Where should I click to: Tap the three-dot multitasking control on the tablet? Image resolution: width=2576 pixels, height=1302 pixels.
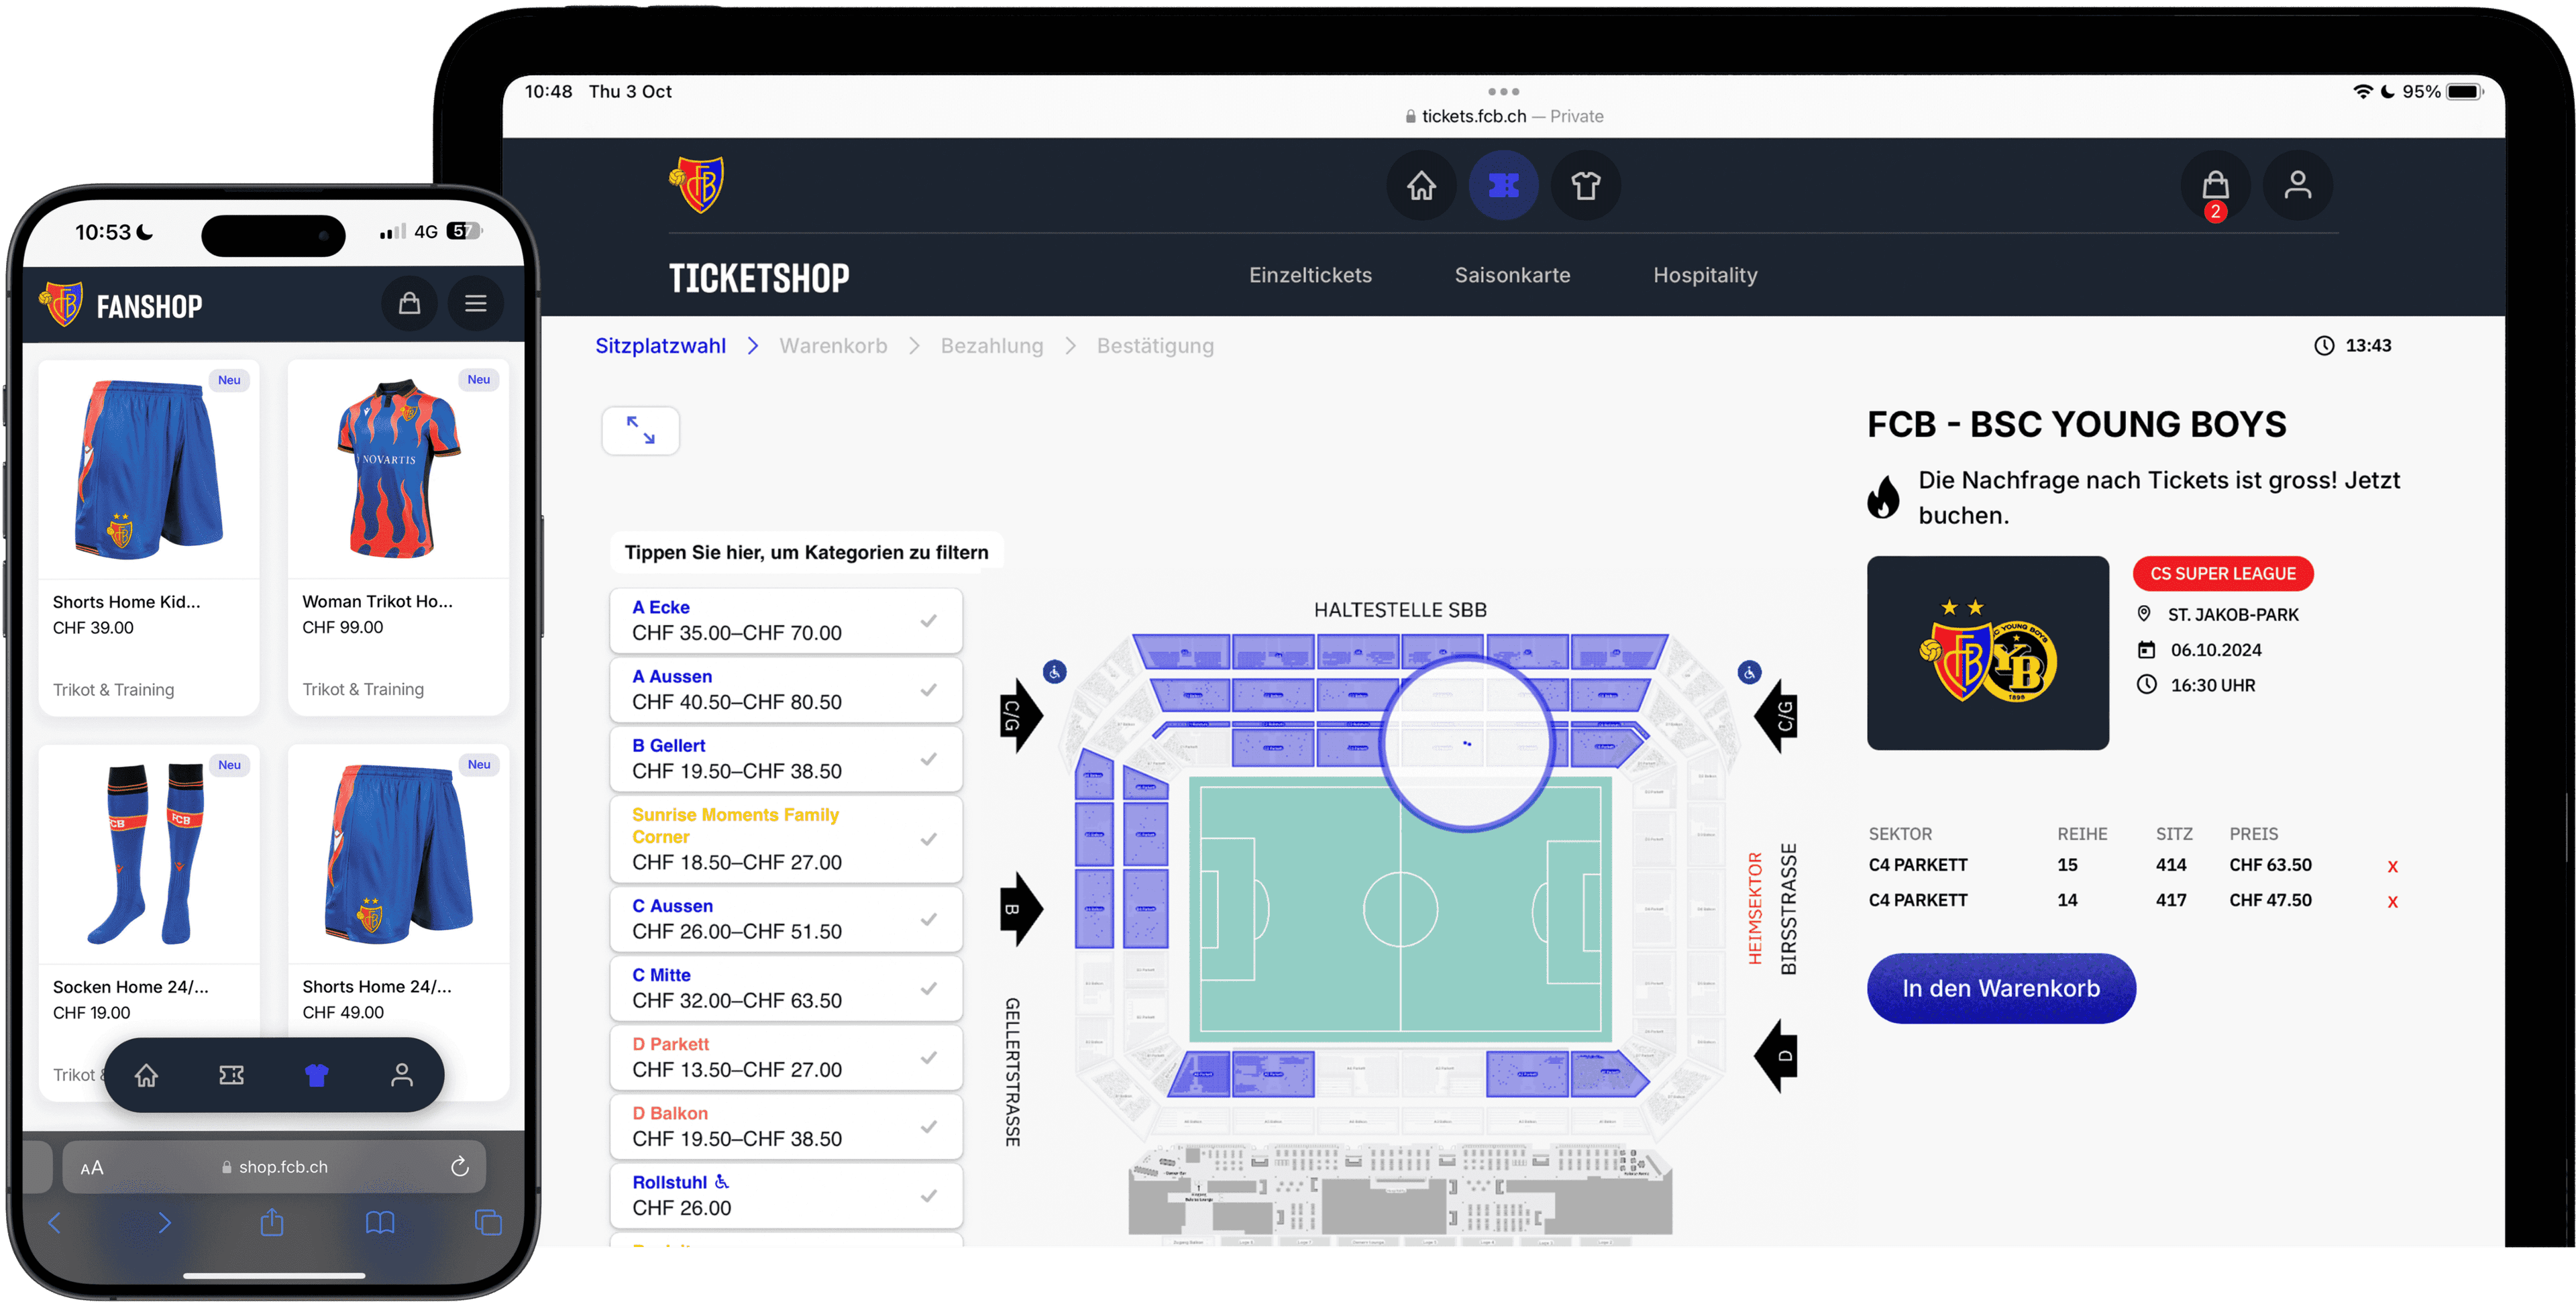(1503, 92)
